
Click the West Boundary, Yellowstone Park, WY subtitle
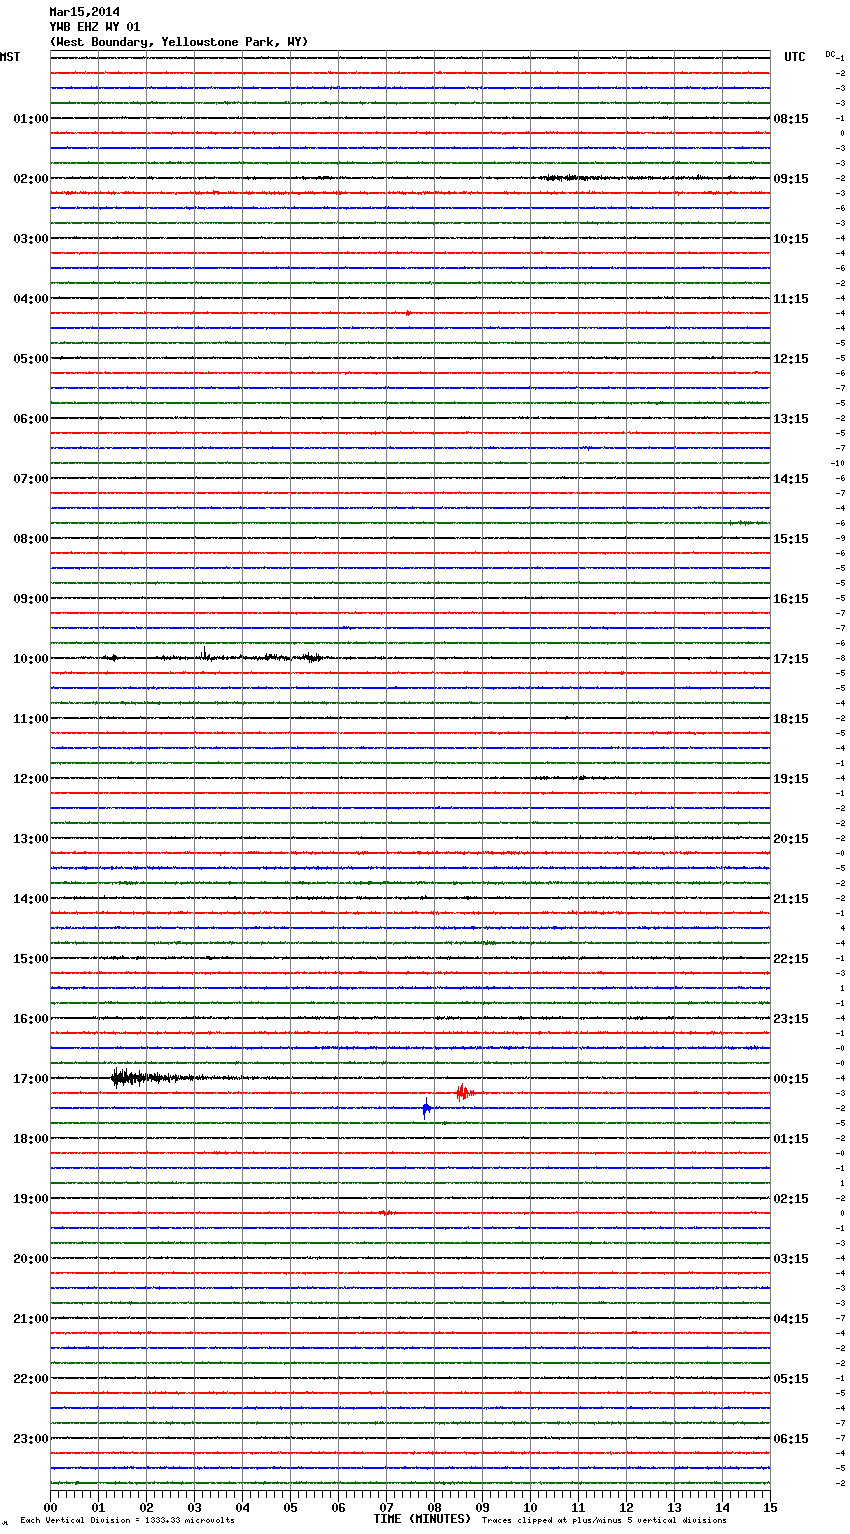179,42
